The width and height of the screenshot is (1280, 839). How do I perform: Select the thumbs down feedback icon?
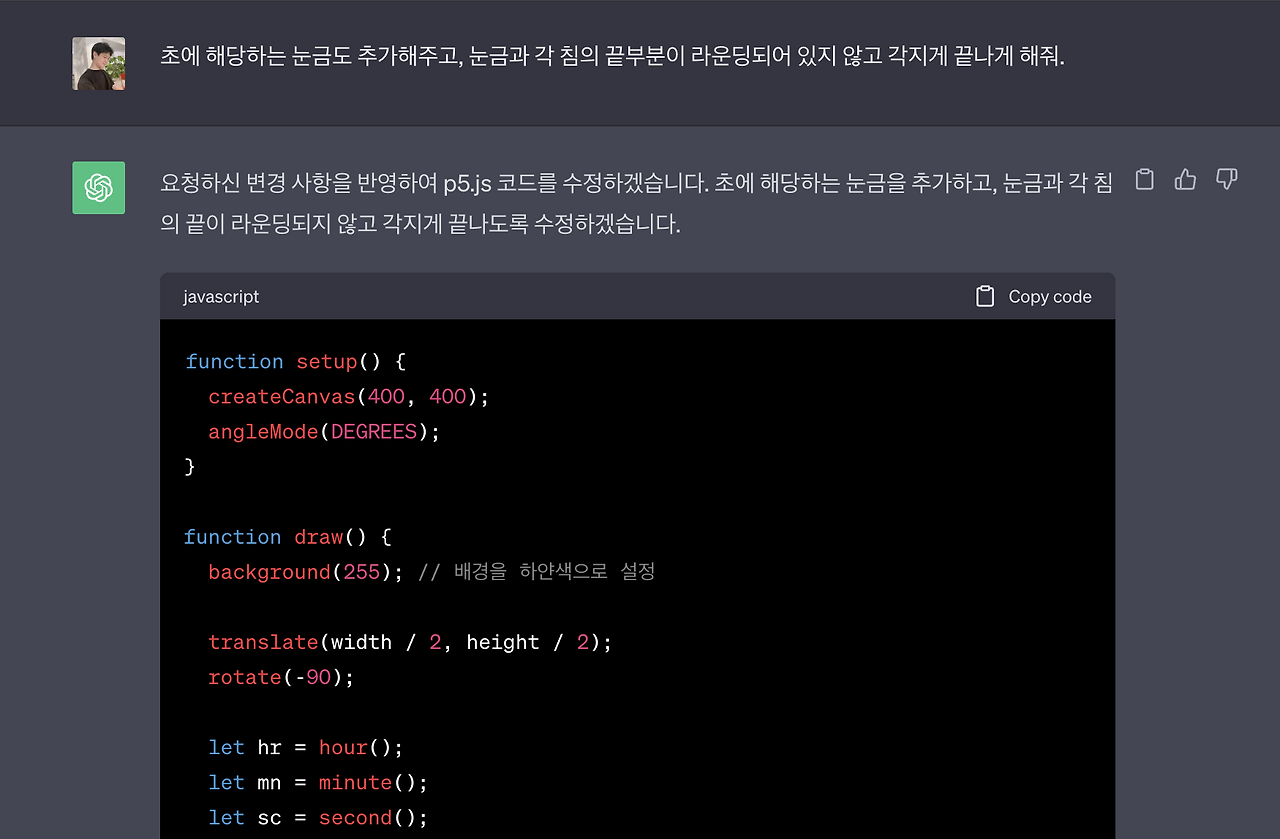click(1226, 179)
